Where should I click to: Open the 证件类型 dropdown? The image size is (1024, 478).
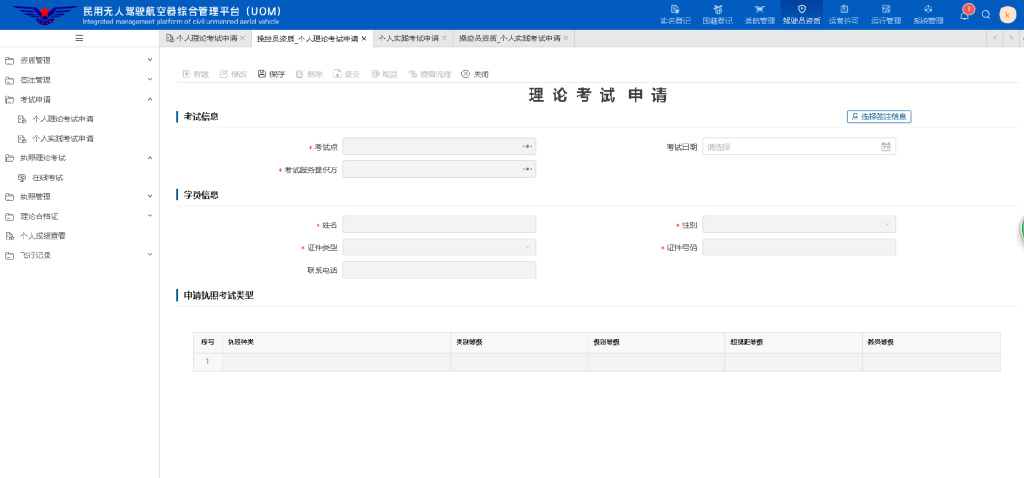(x=439, y=247)
